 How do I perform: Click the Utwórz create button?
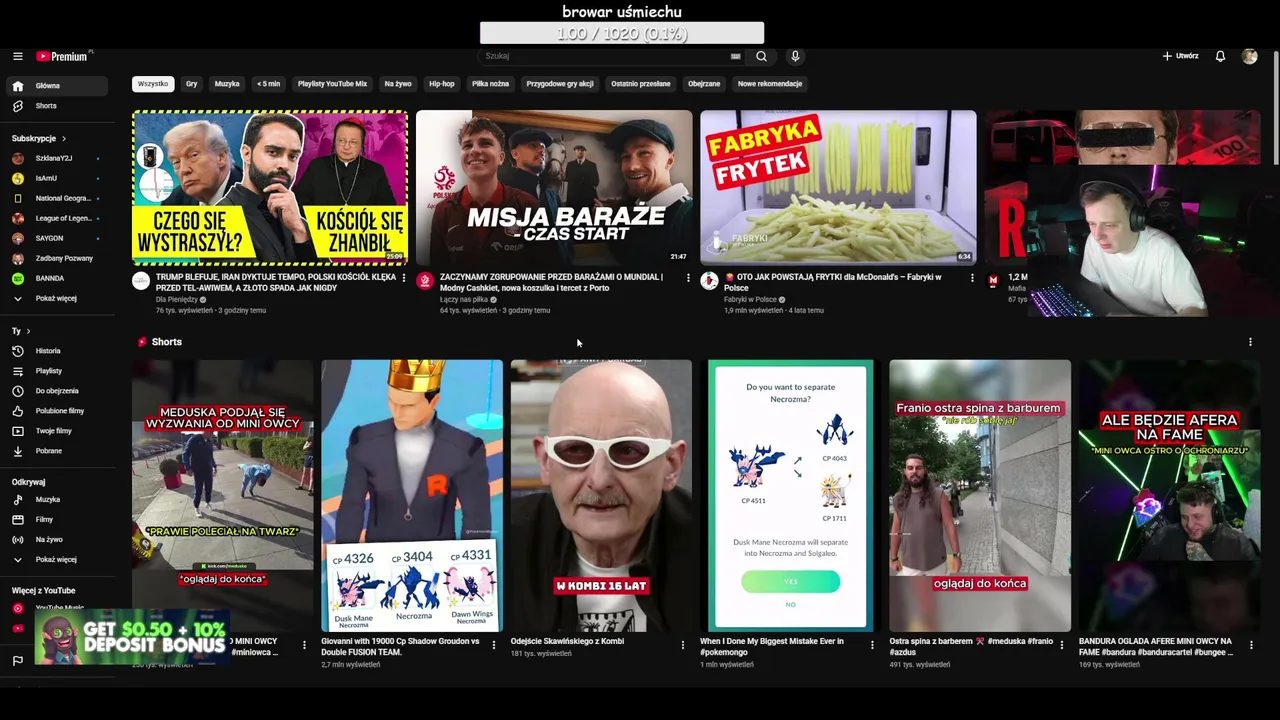(x=1180, y=56)
